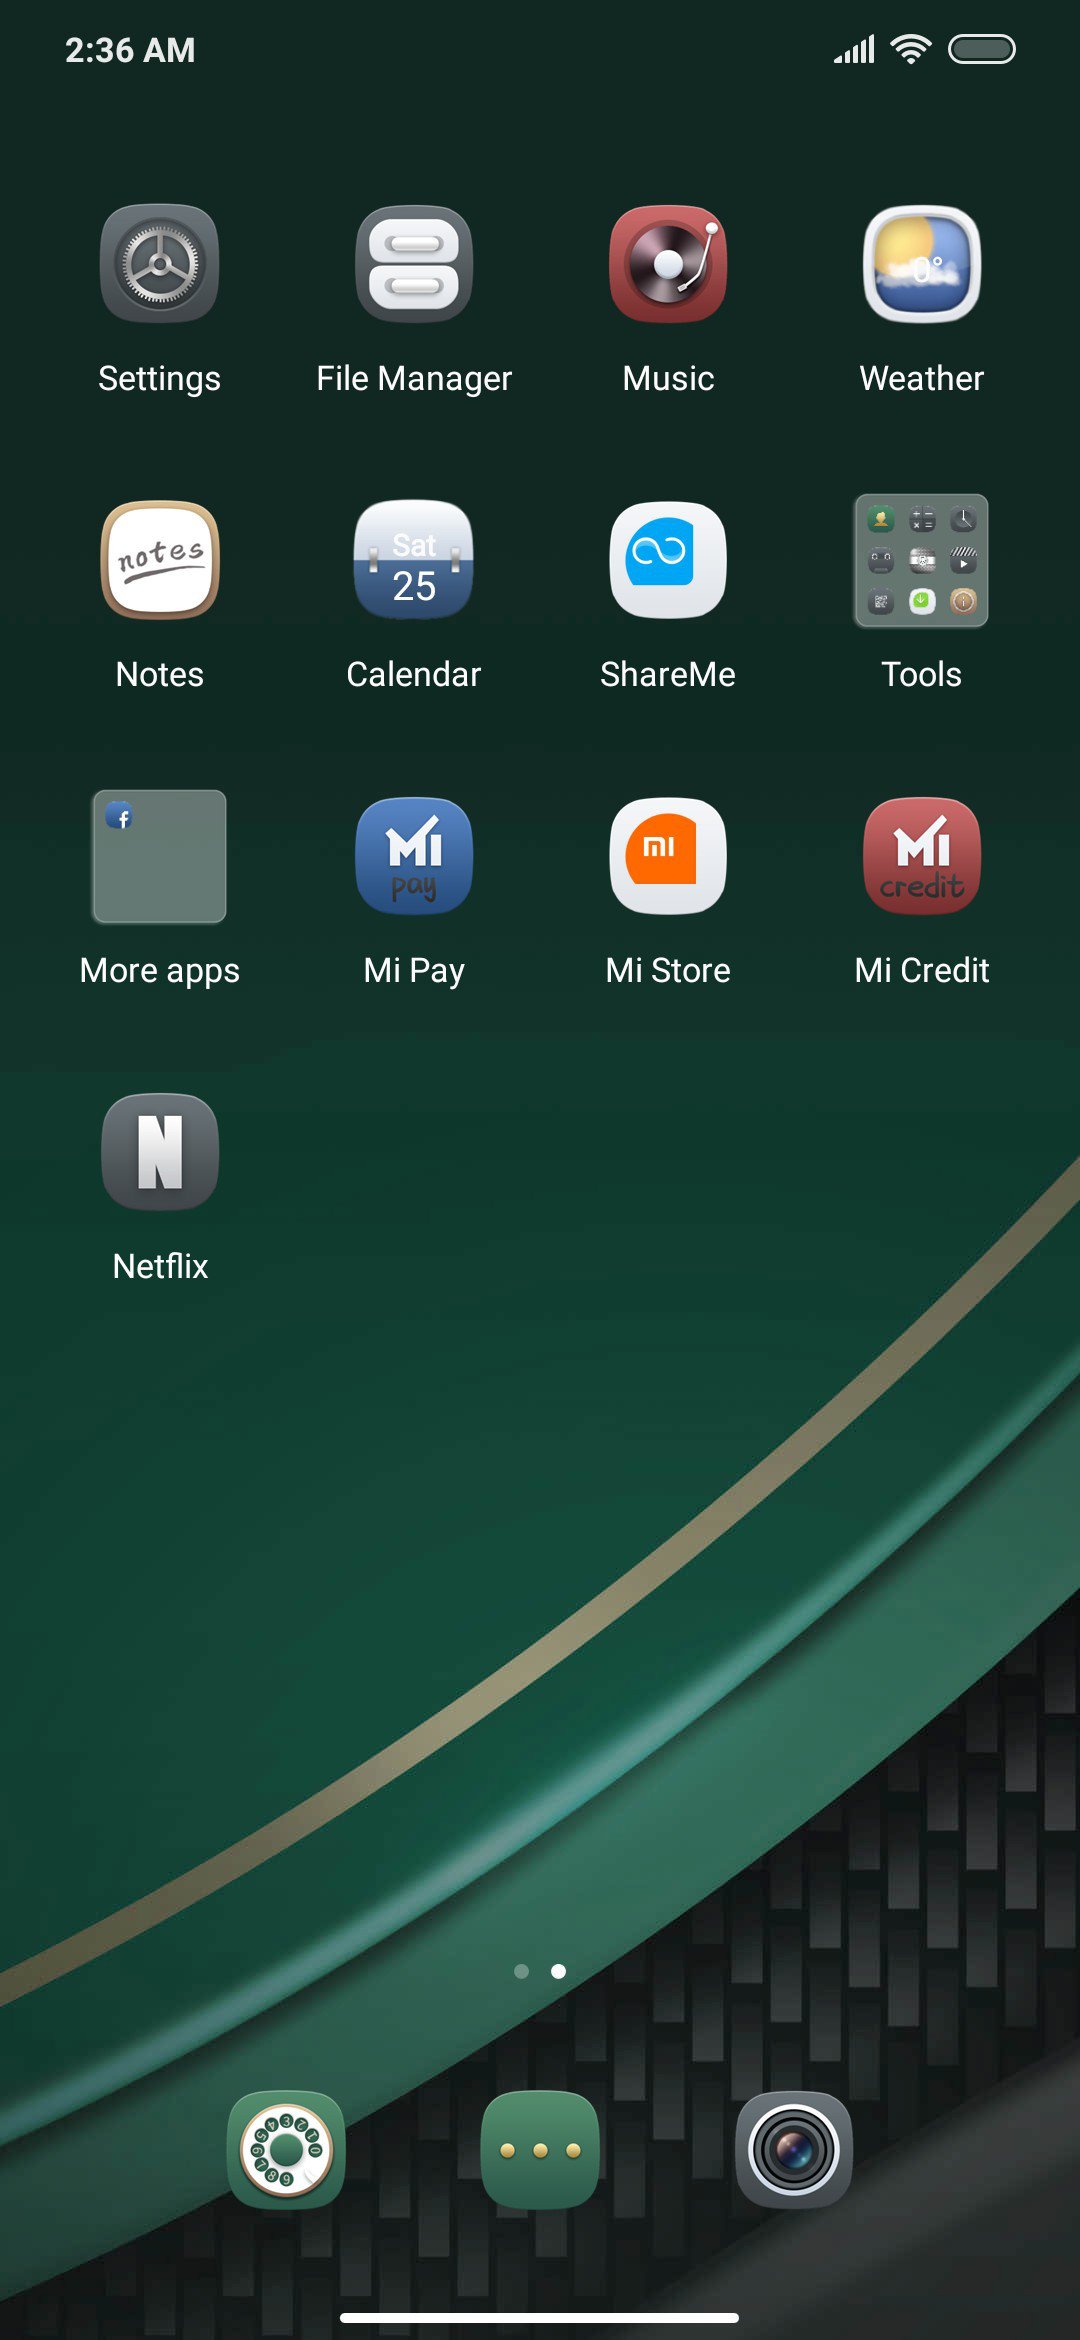The height and width of the screenshot is (2340, 1080).
Task: Go to first home screen page dot
Action: point(521,1971)
